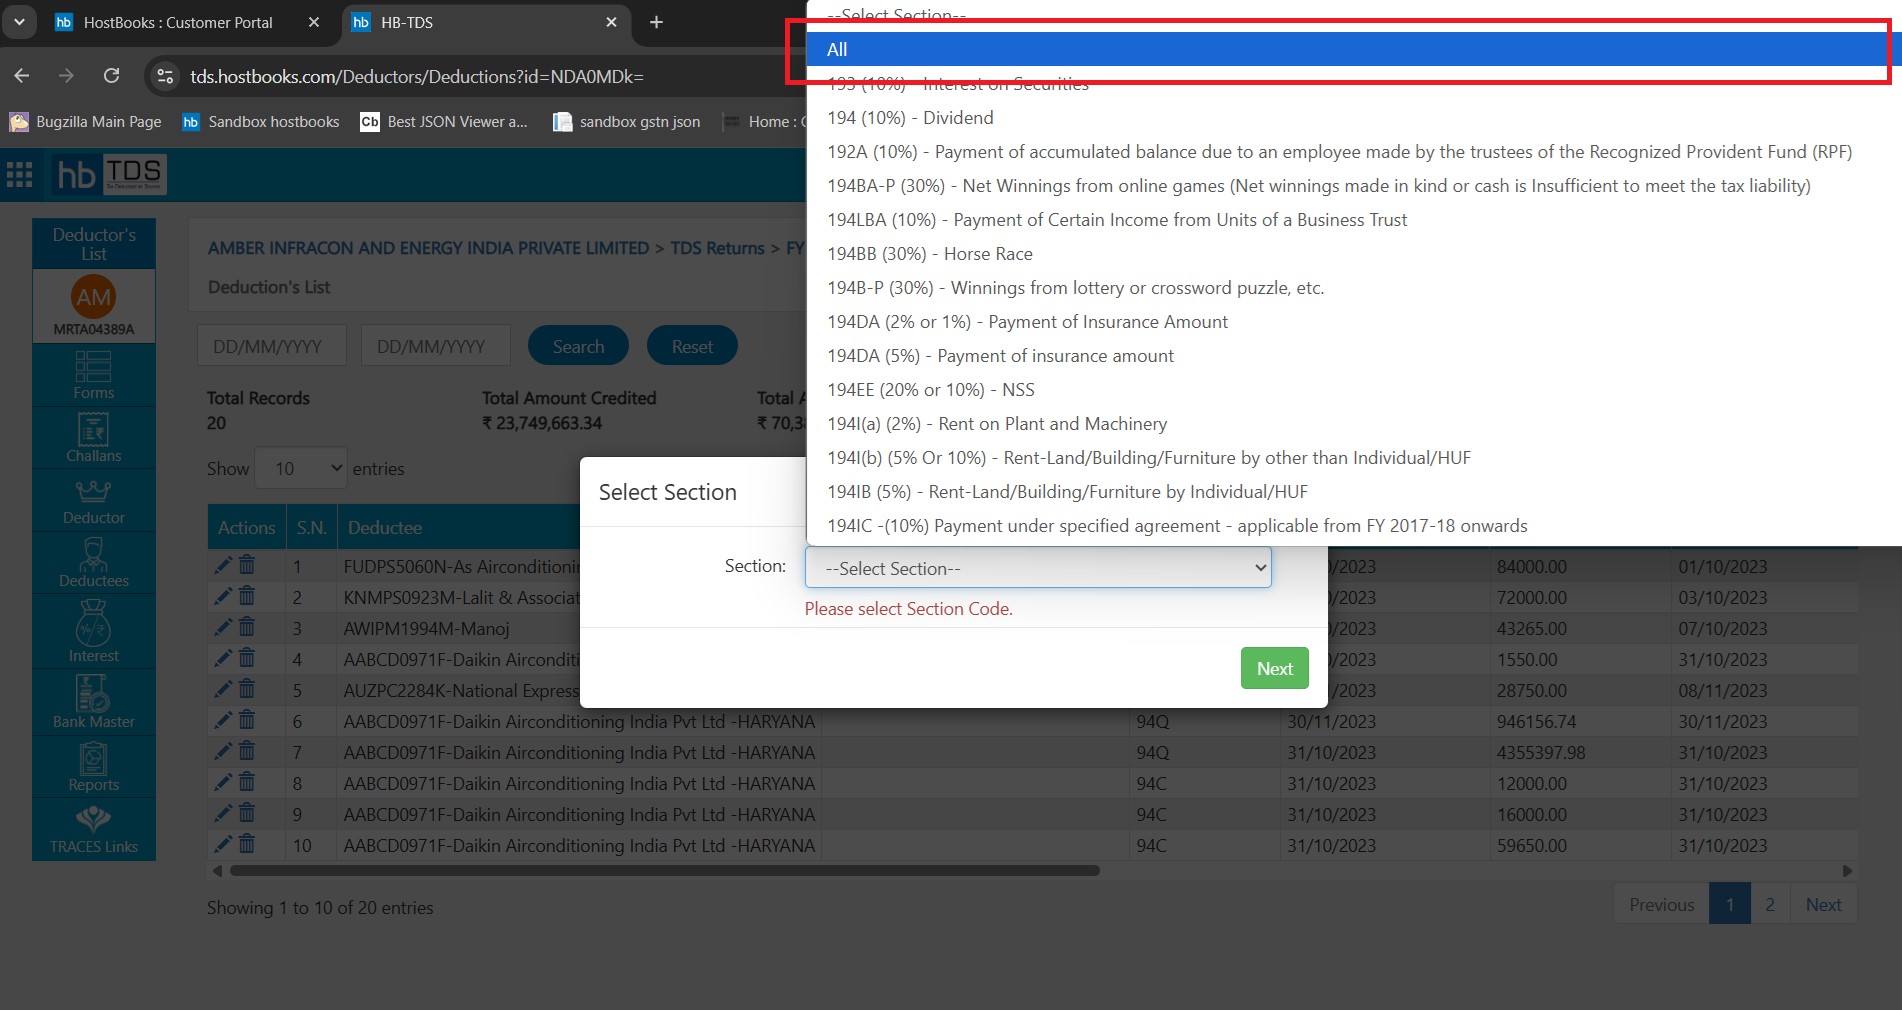The height and width of the screenshot is (1010, 1902).
Task: Open Best JSON Viewer bookmark
Action: [444, 122]
